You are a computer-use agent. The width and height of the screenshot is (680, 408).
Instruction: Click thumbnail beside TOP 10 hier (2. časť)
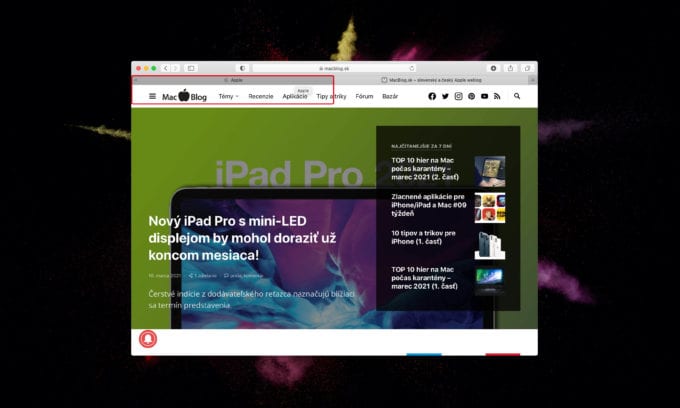coord(490,171)
